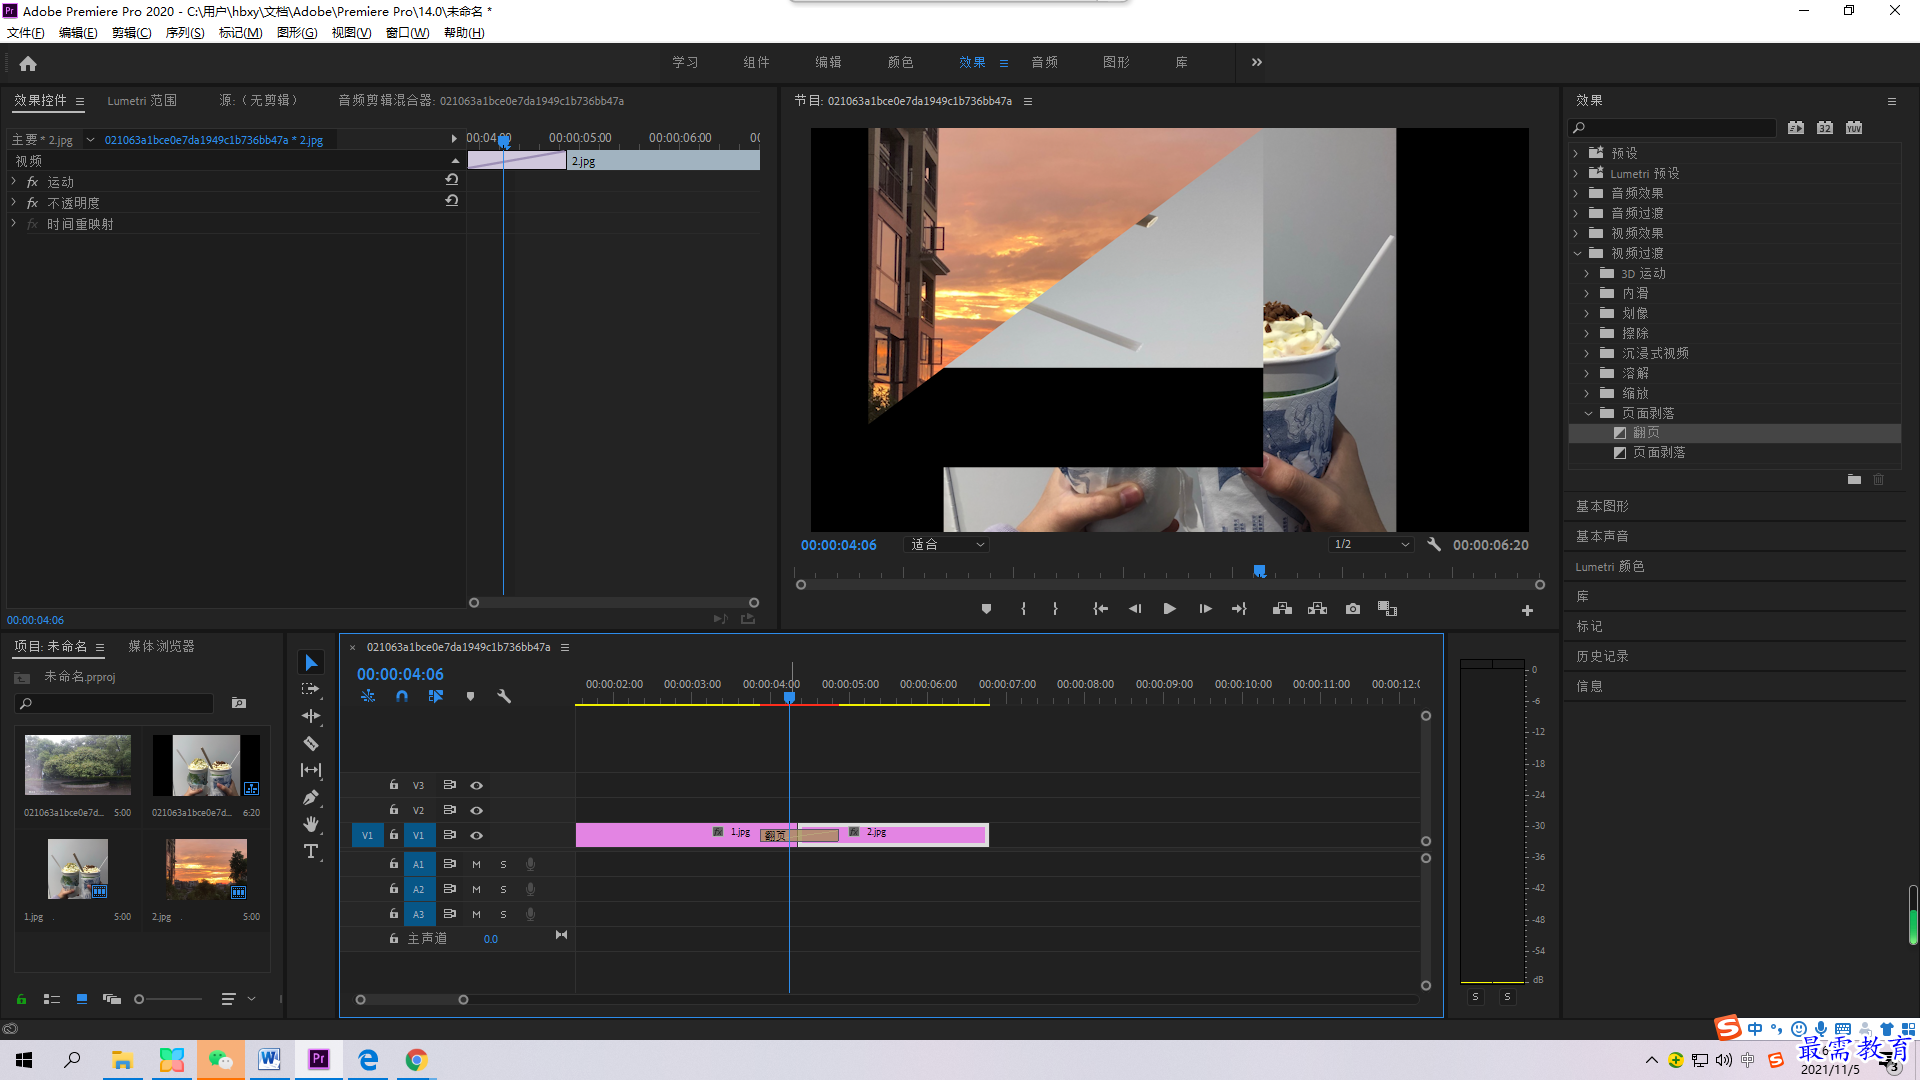Toggle timeline snap magnet

402,696
